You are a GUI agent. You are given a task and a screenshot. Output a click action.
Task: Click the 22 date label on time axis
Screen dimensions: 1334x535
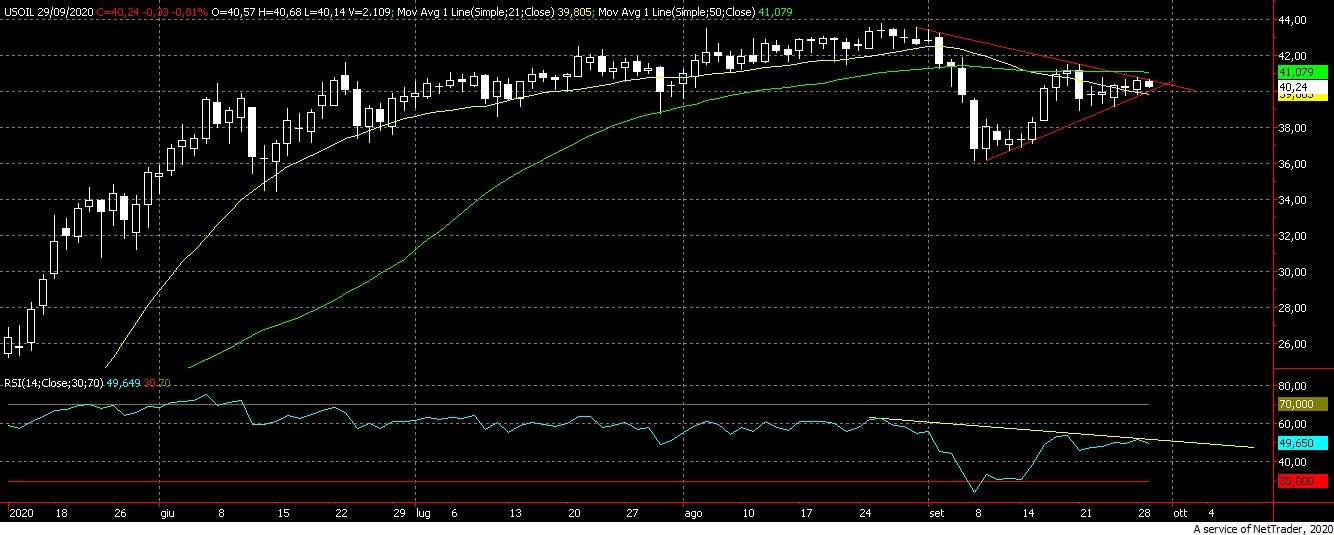(341, 511)
